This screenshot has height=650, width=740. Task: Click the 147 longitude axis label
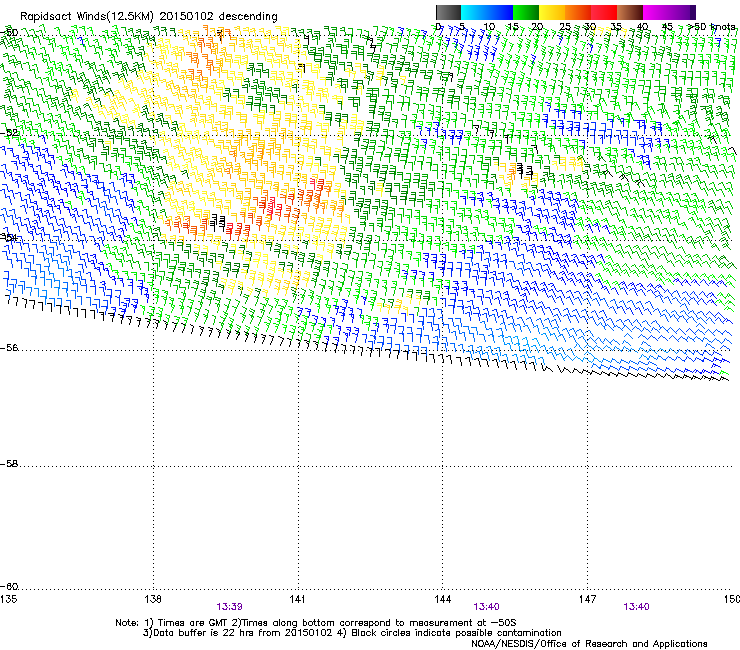(x=588, y=599)
